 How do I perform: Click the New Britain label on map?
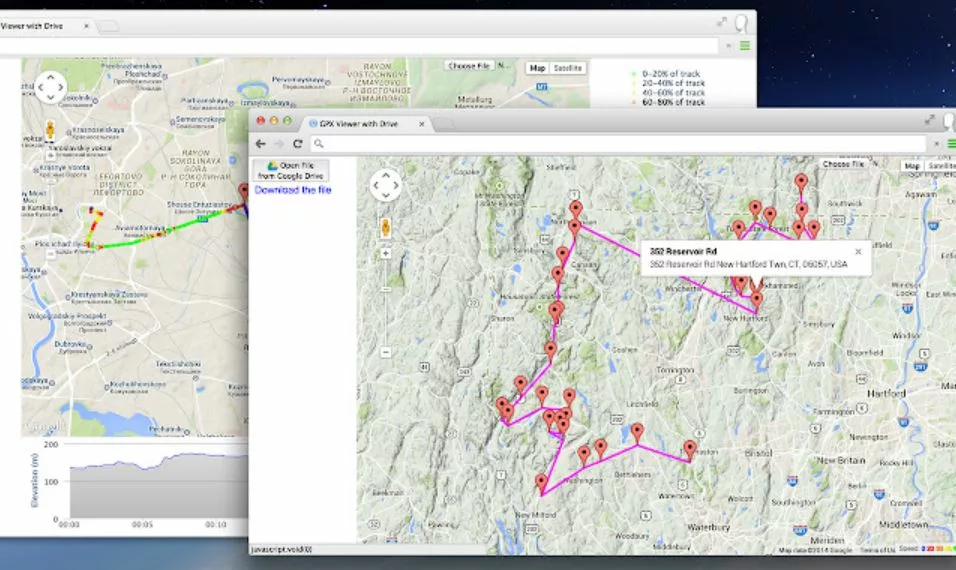(x=841, y=460)
